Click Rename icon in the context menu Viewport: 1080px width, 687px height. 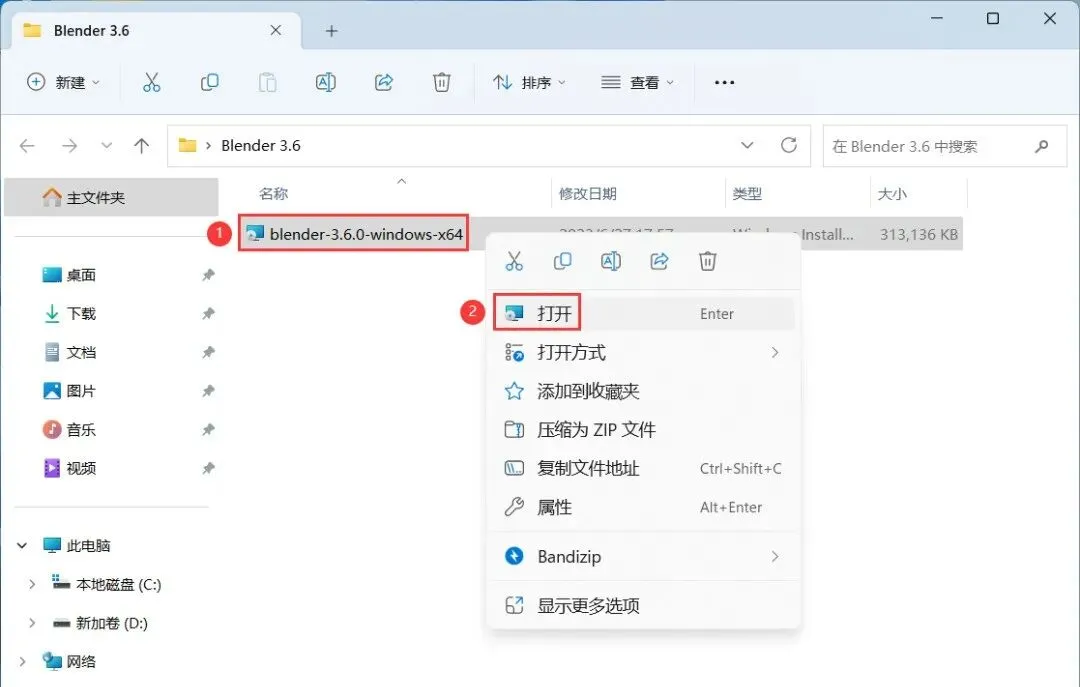coord(611,261)
